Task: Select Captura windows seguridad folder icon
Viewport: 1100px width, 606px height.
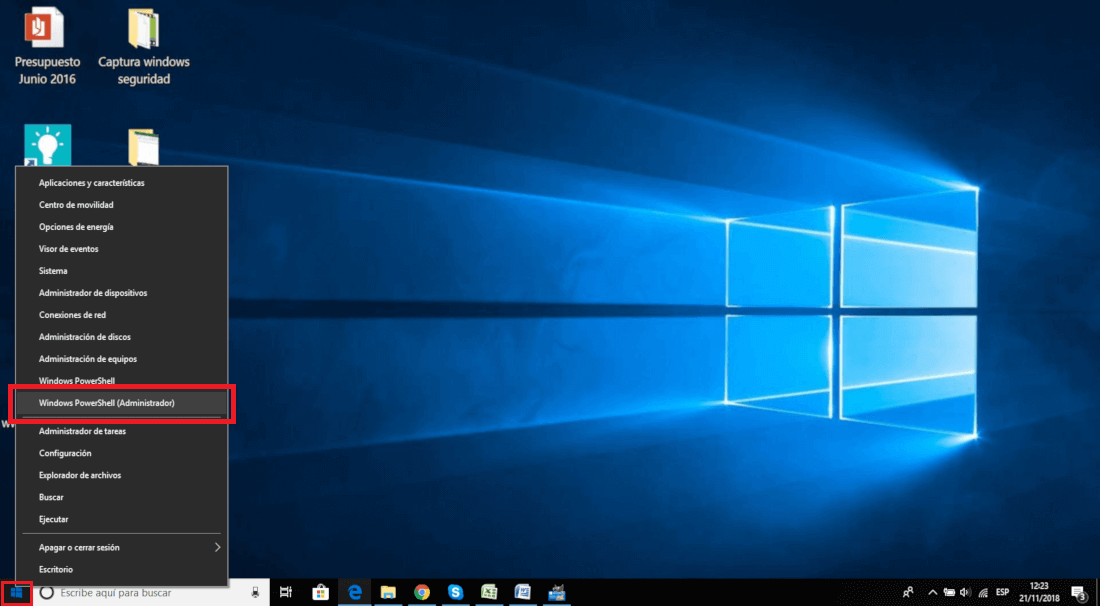Action: 144,46
